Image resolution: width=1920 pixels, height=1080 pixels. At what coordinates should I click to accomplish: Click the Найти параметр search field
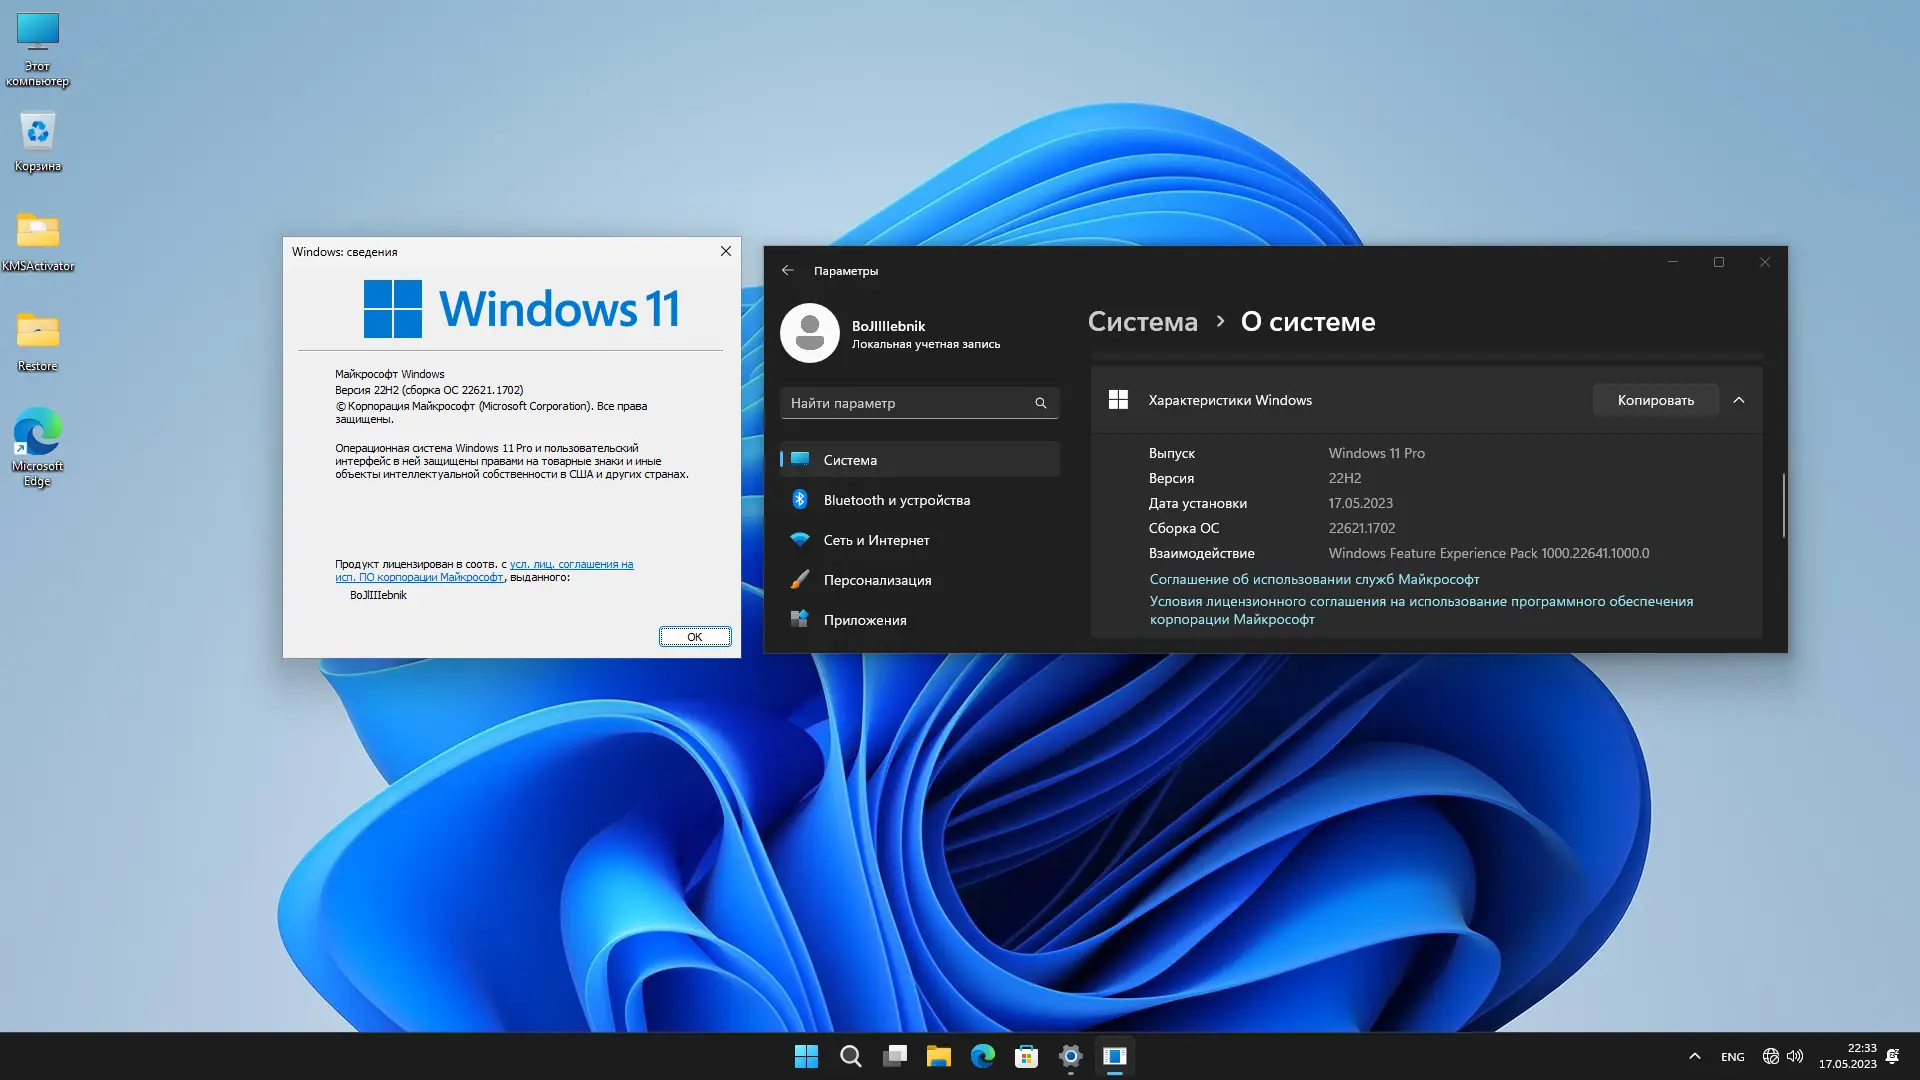point(908,403)
